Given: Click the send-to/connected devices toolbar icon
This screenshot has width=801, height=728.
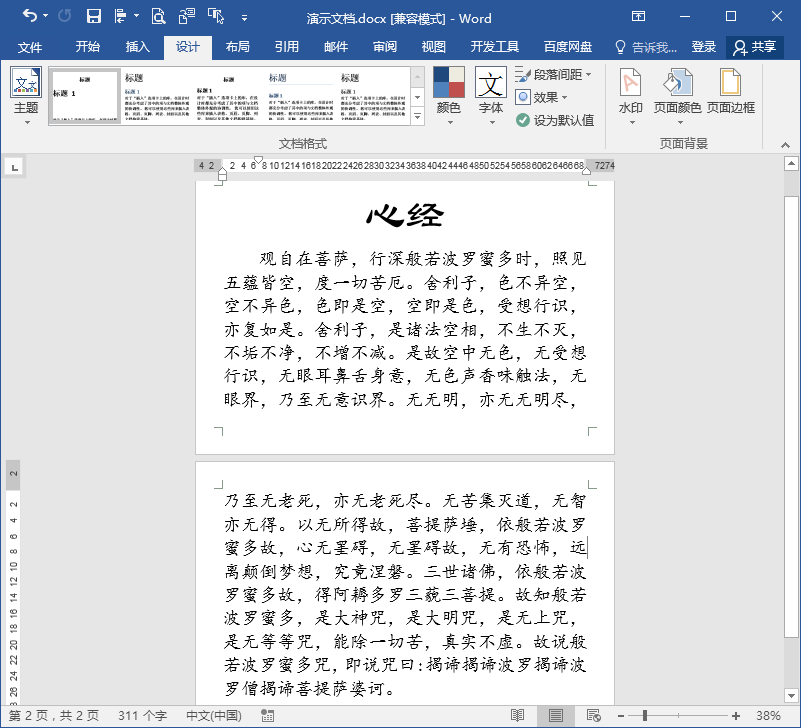Looking at the screenshot, I should pos(186,16).
